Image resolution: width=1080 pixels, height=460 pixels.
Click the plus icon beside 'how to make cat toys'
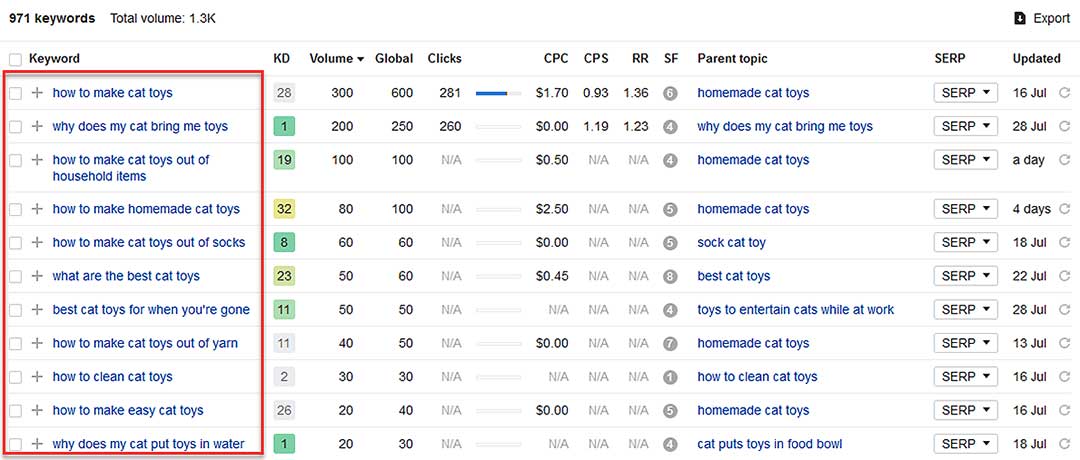(x=37, y=93)
